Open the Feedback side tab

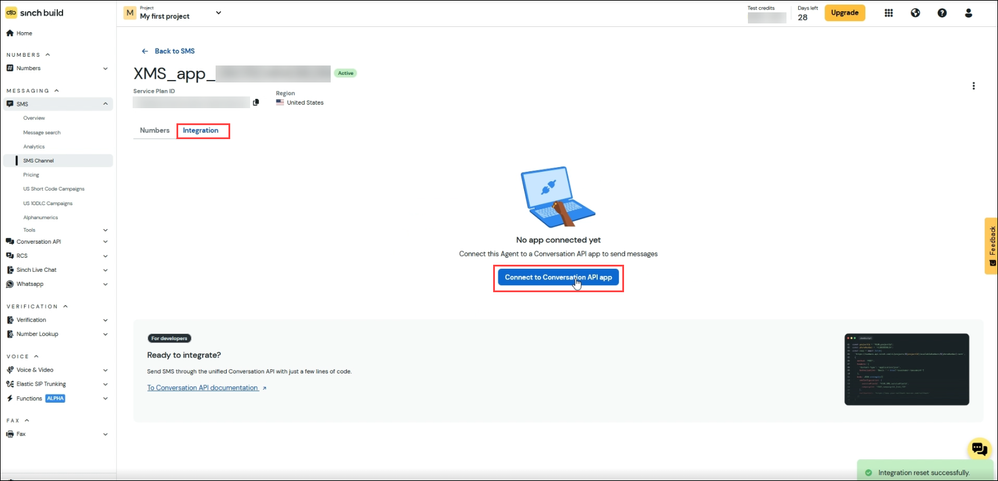pos(991,246)
